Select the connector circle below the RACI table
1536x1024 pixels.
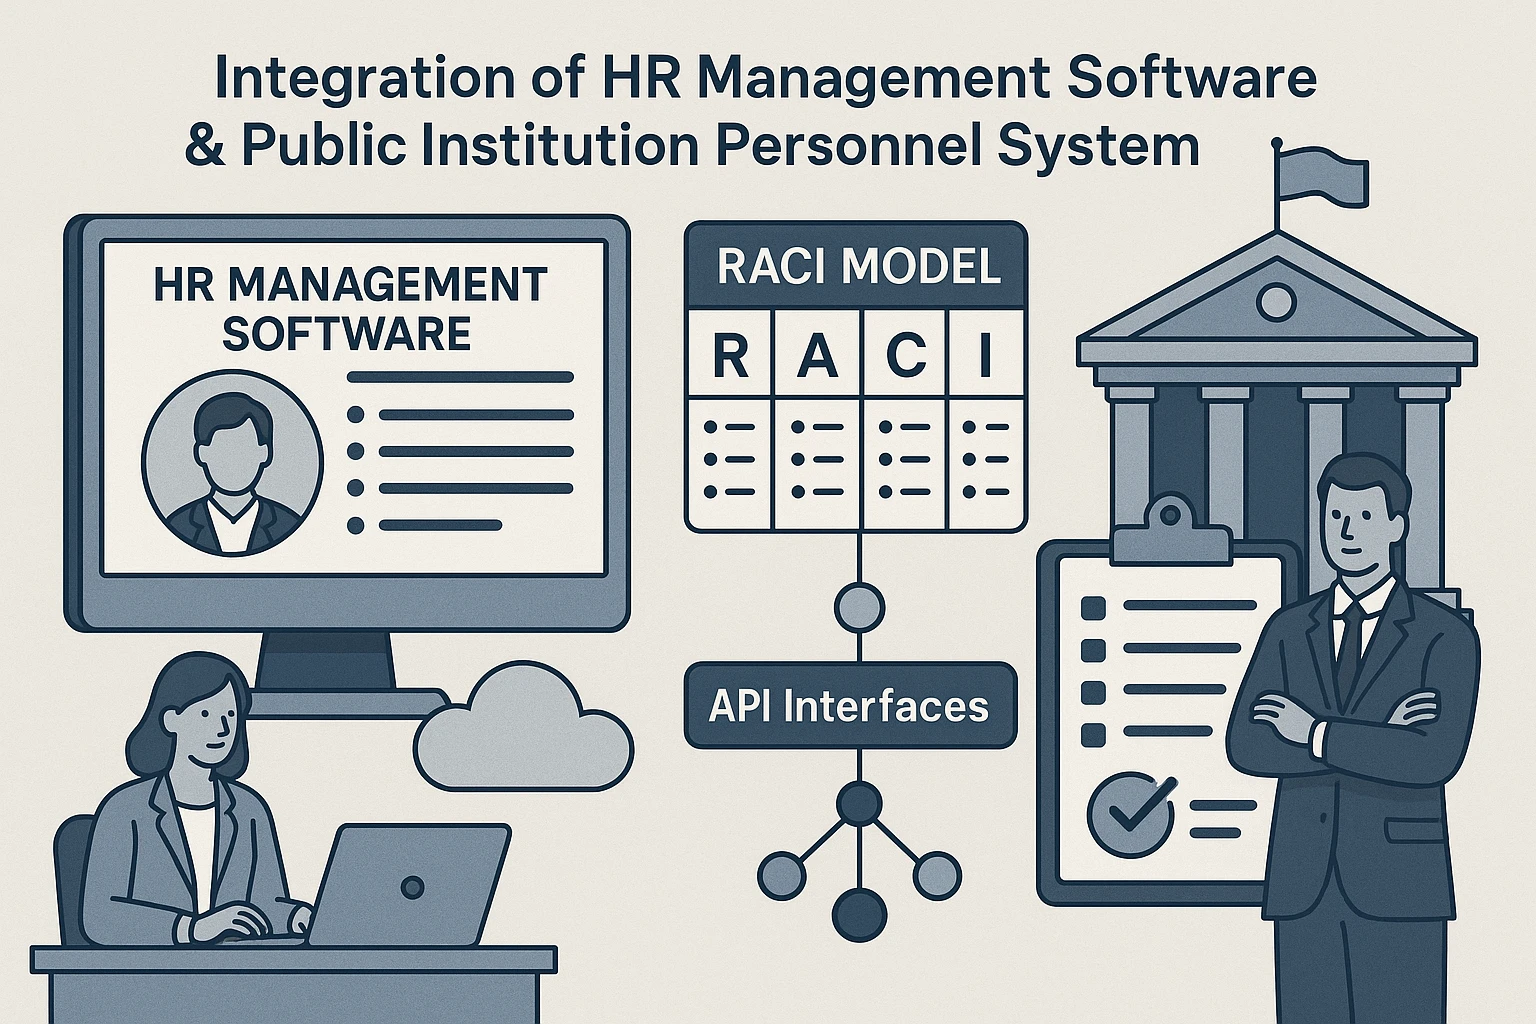(859, 607)
